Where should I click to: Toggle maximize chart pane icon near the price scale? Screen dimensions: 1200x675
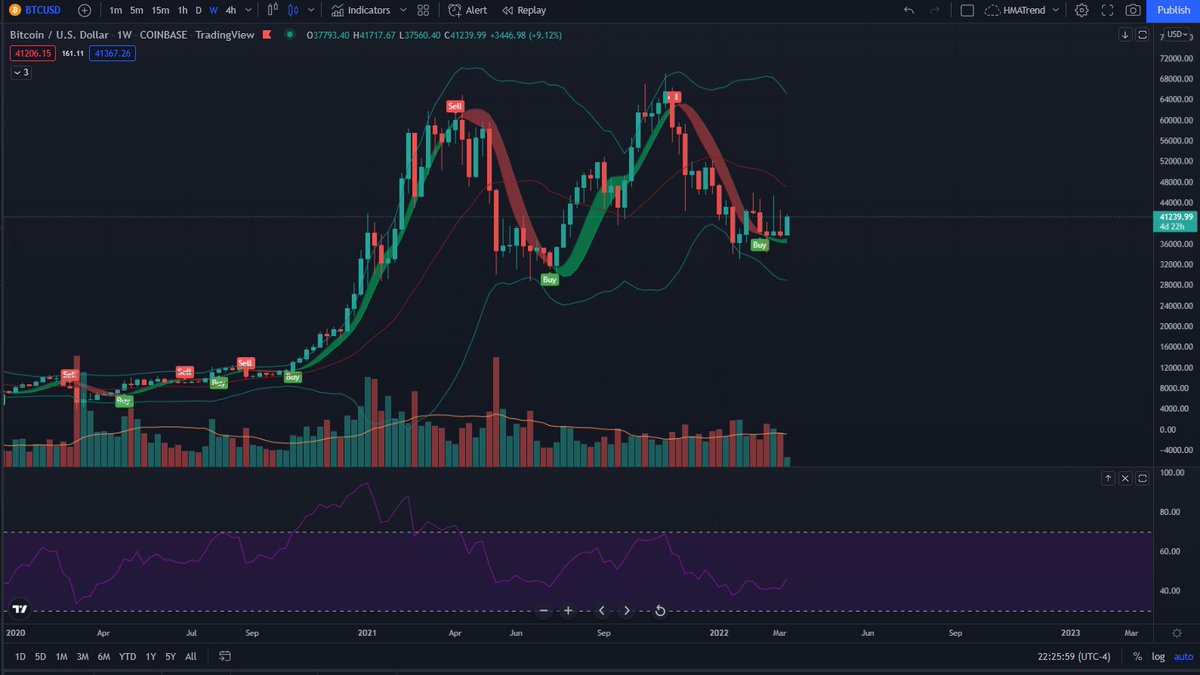click(x=1142, y=35)
